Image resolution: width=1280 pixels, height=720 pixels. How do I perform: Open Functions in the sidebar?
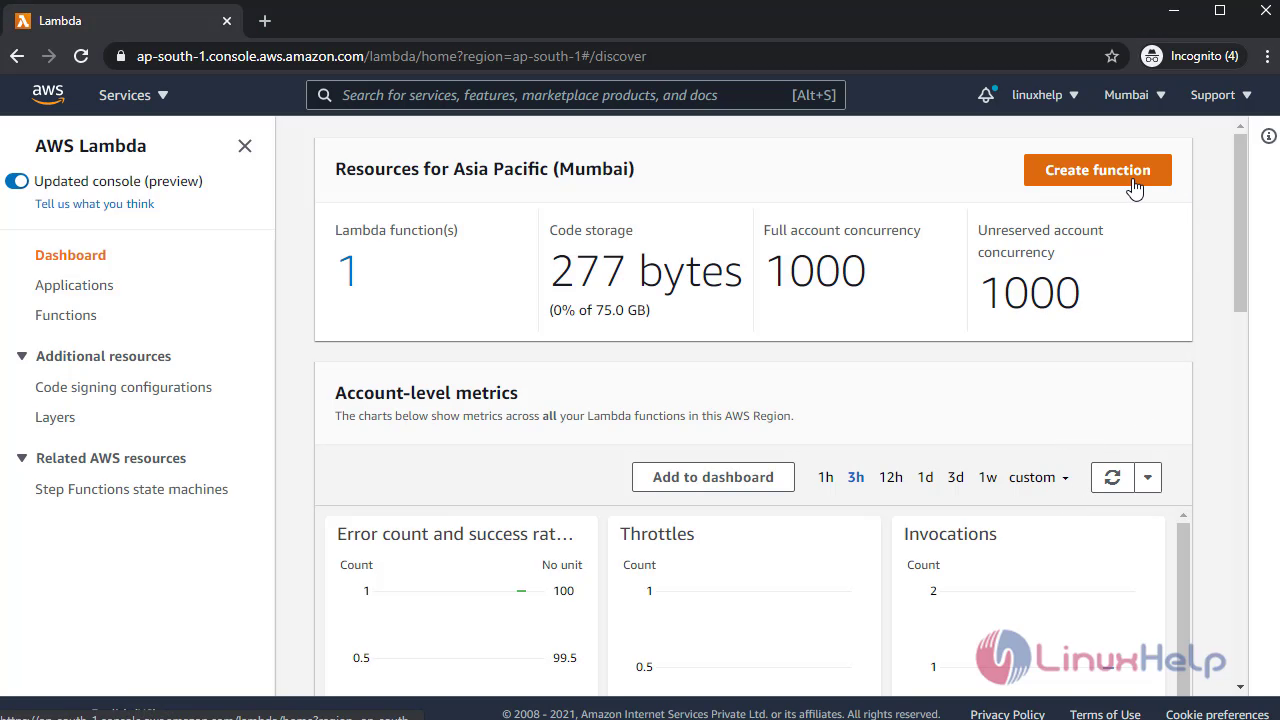[66, 315]
